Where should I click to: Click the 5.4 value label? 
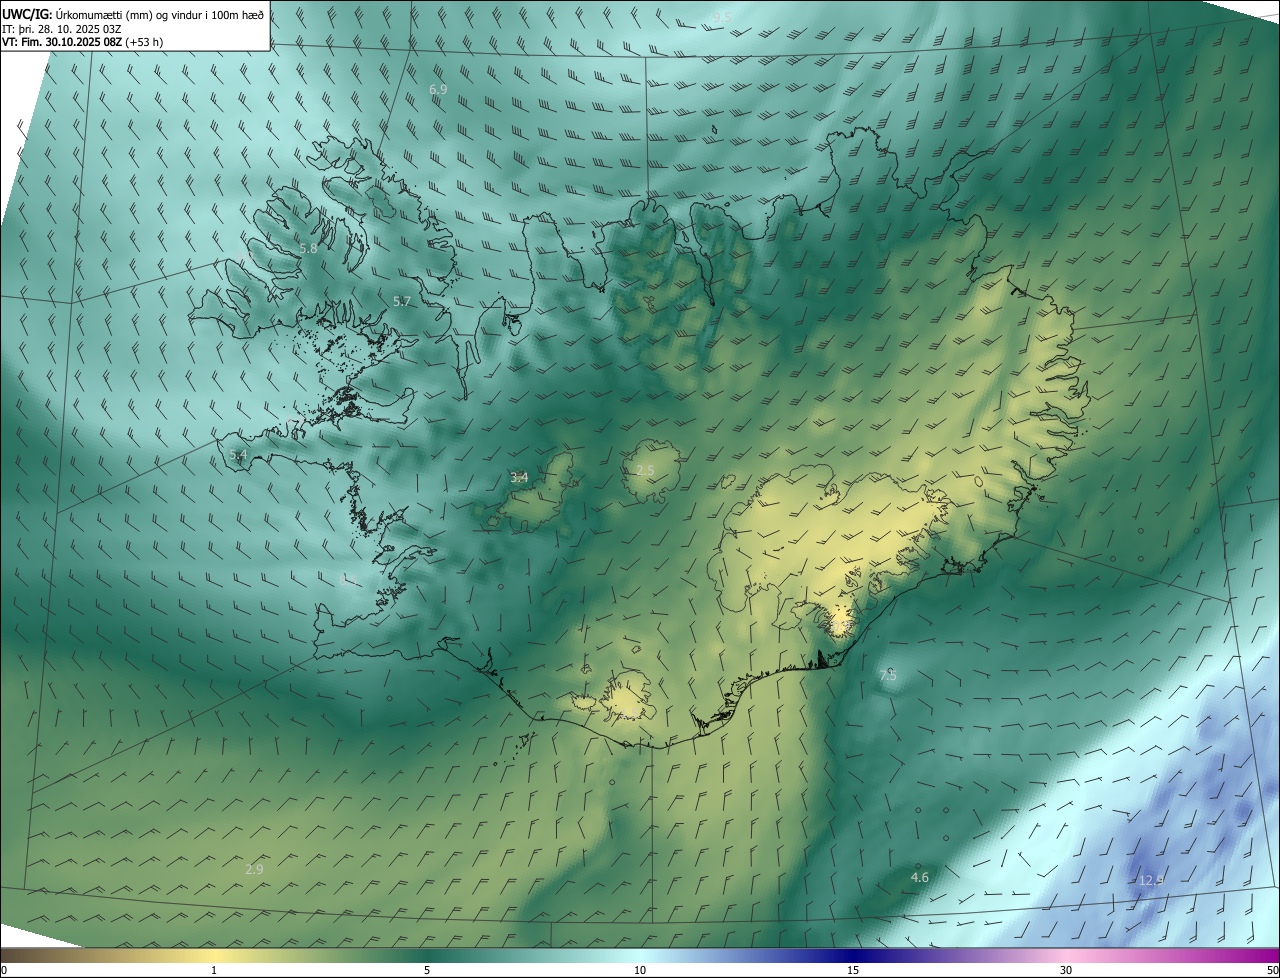click(x=238, y=454)
